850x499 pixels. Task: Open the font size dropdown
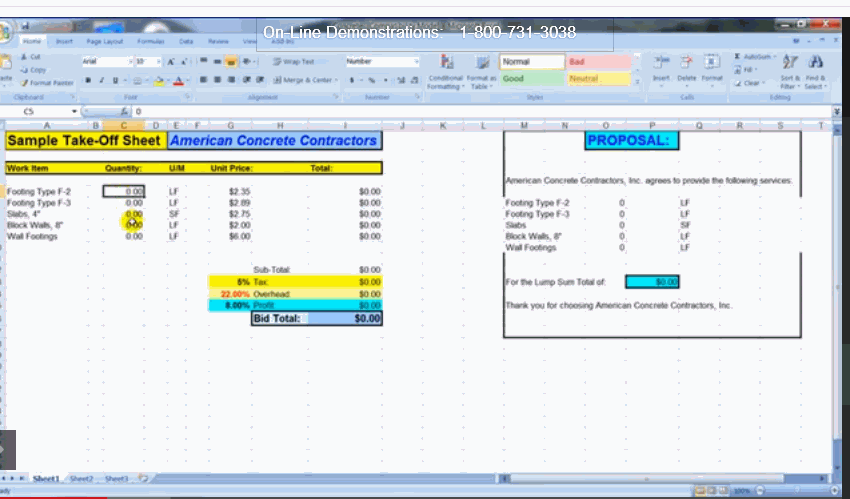point(158,62)
